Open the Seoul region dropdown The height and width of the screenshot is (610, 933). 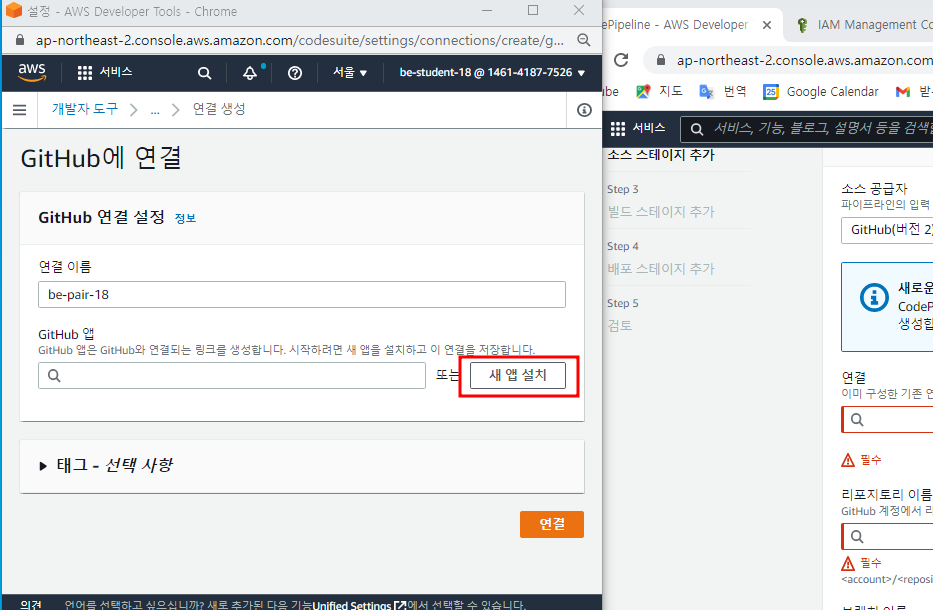pos(350,73)
